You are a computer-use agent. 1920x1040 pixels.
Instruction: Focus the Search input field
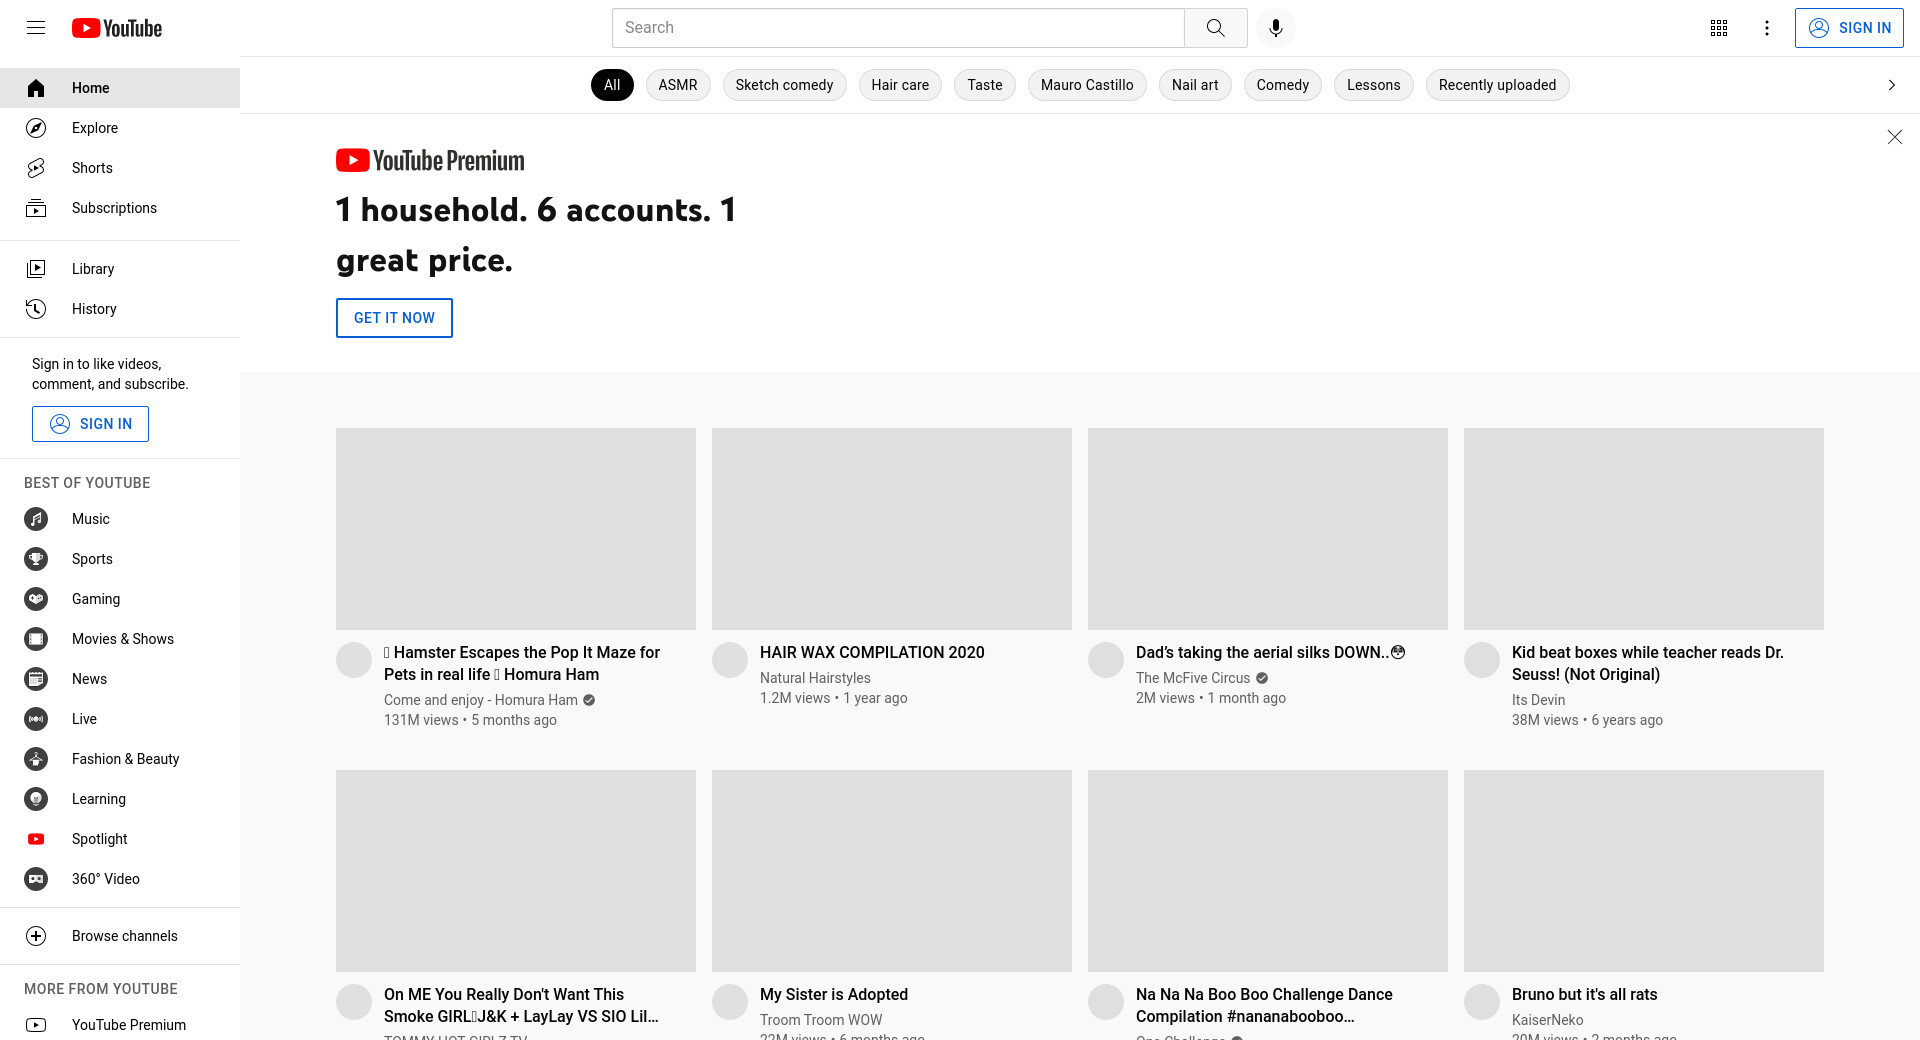pos(898,28)
